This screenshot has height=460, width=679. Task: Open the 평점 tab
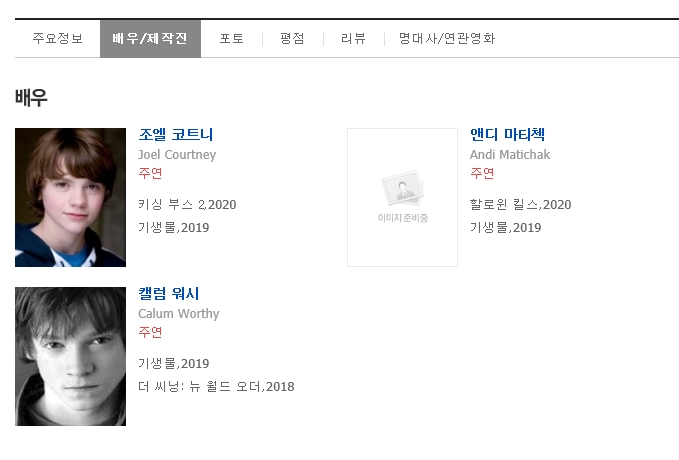pos(292,39)
